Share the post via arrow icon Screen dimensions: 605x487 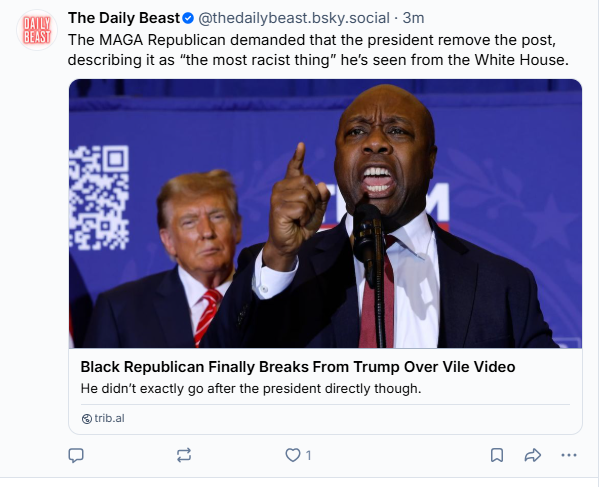(x=533, y=455)
